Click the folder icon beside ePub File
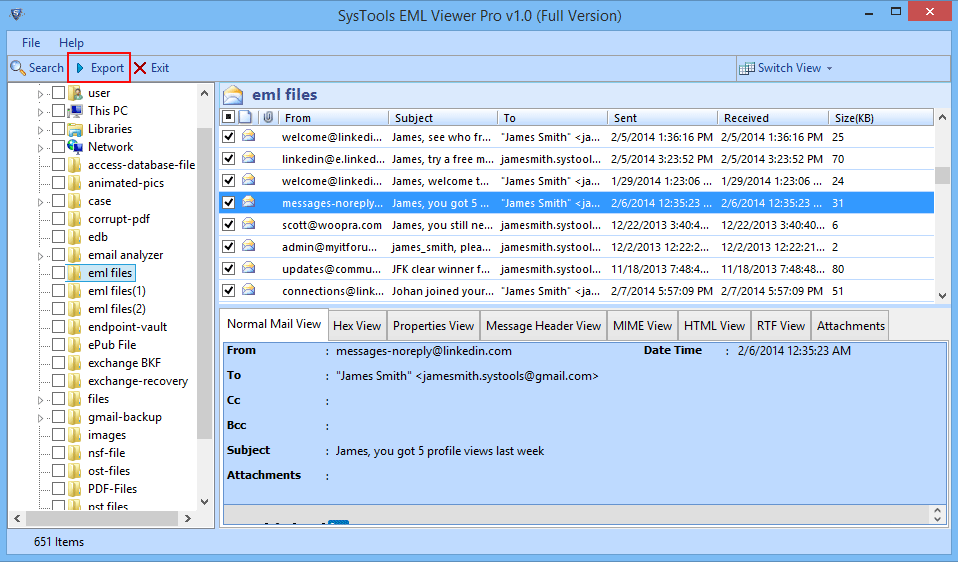Image resolution: width=958 pixels, height=562 pixels. (75, 345)
